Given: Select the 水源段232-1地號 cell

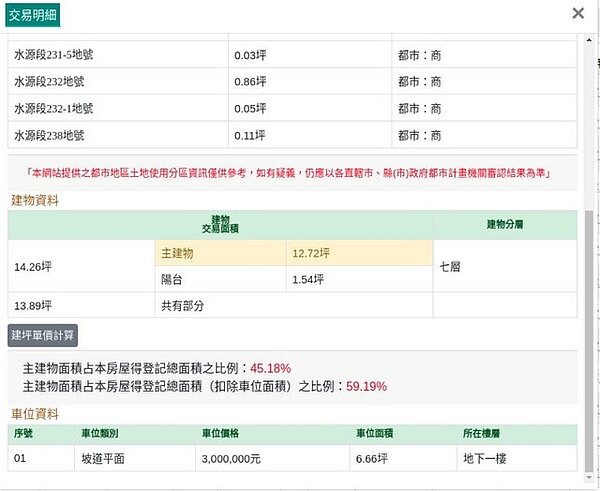Looking at the screenshot, I should pos(118,108).
